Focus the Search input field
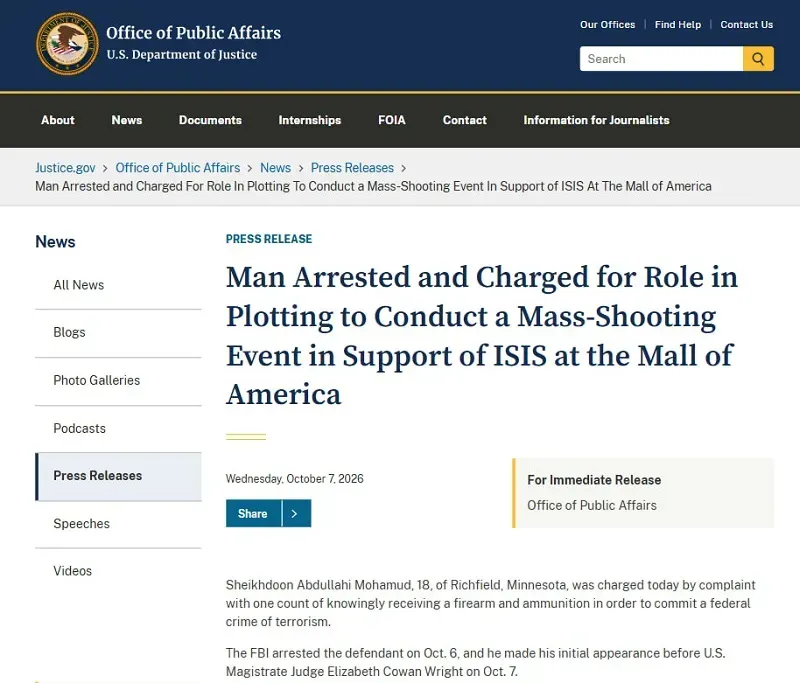 661,59
